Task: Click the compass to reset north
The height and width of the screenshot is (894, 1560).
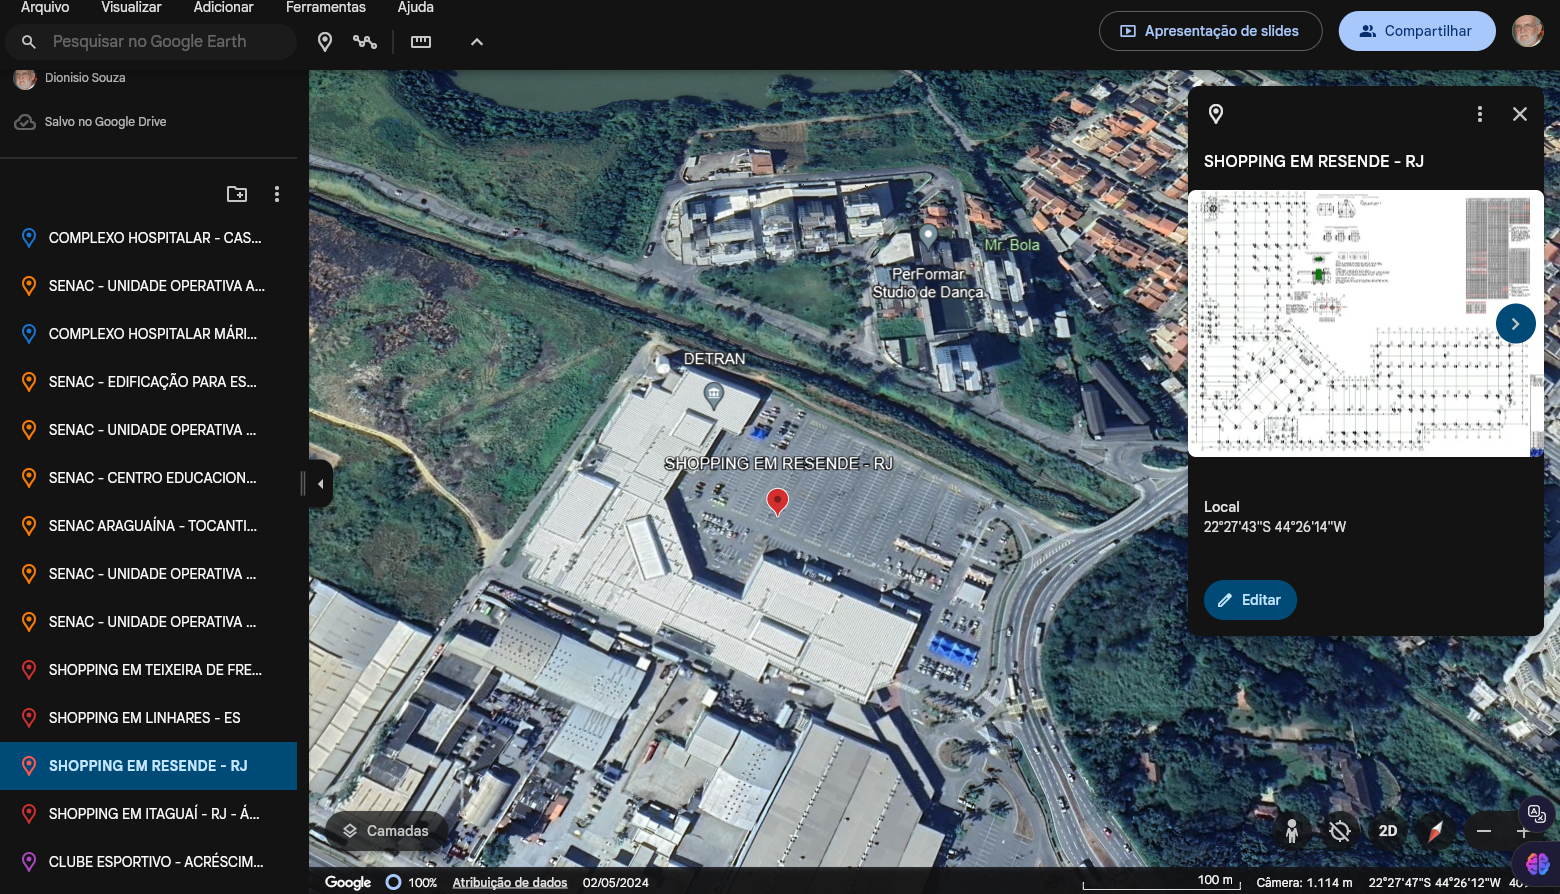Action: [x=1435, y=830]
